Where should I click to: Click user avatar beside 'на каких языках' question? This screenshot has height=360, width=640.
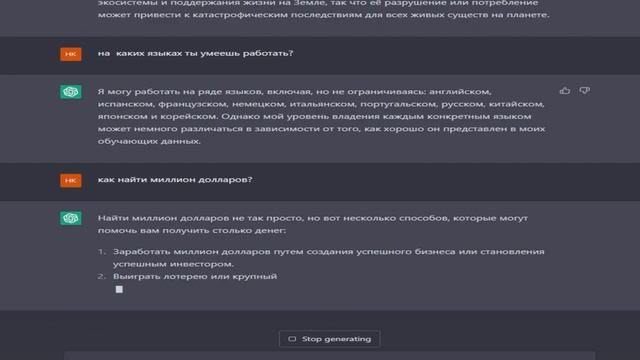tap(71, 54)
